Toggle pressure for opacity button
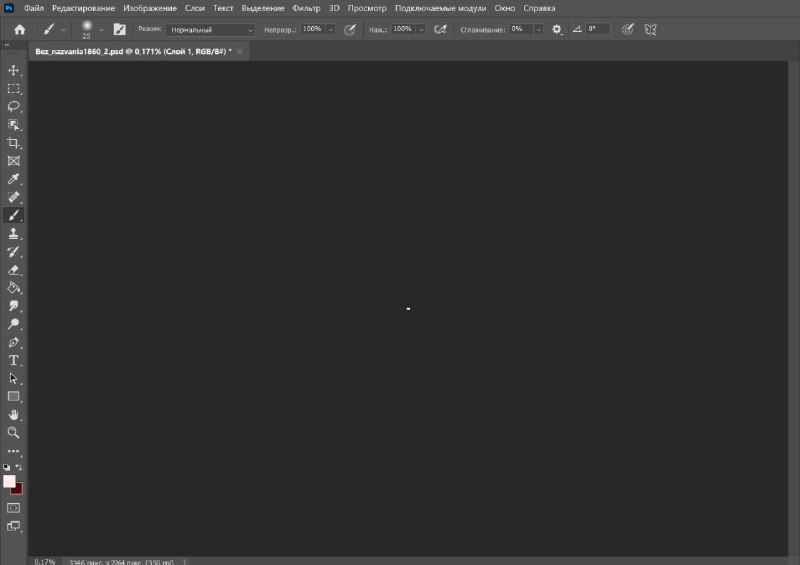Image resolution: width=800 pixels, height=565 pixels. tap(349, 30)
